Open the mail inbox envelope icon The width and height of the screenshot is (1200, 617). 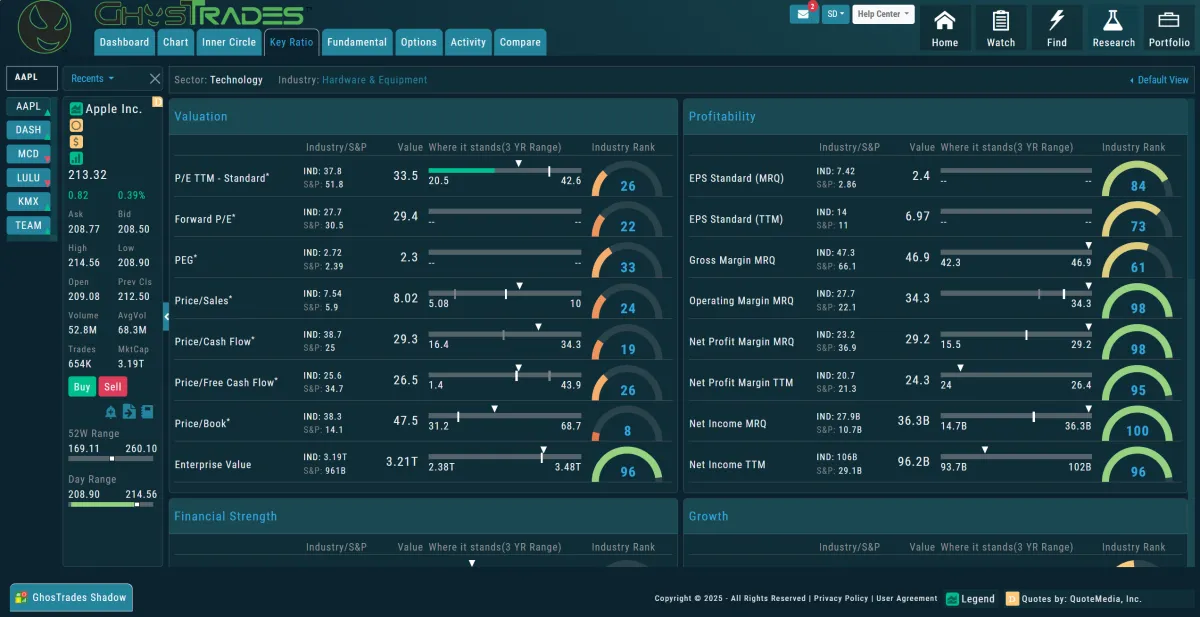[x=804, y=14]
